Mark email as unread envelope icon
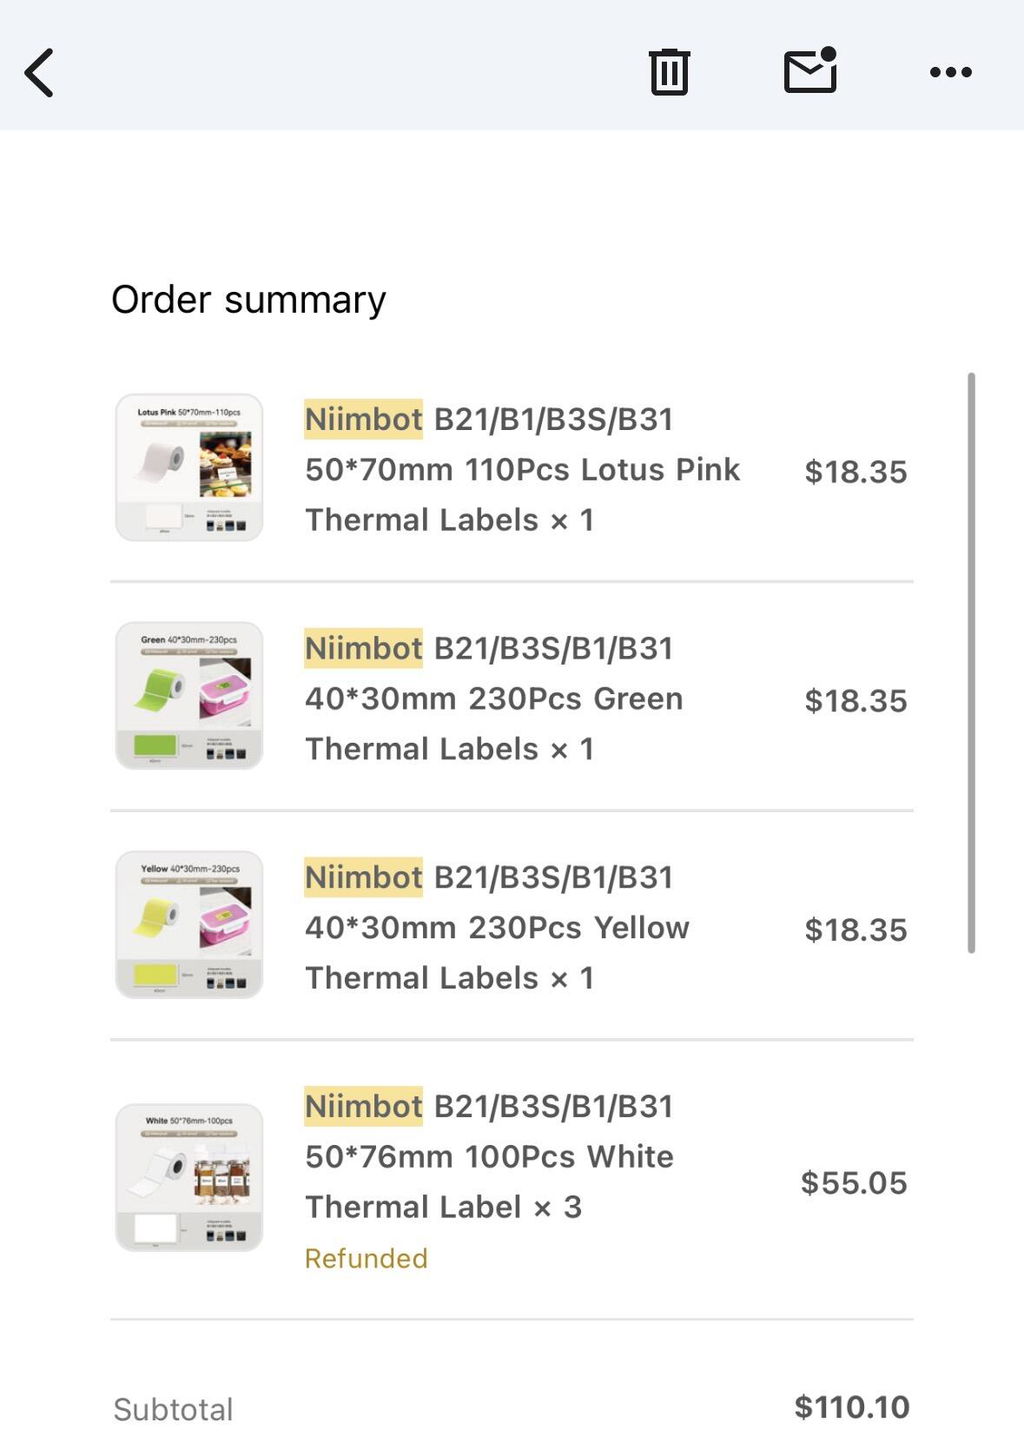This screenshot has height=1436, width=1024. coord(811,70)
